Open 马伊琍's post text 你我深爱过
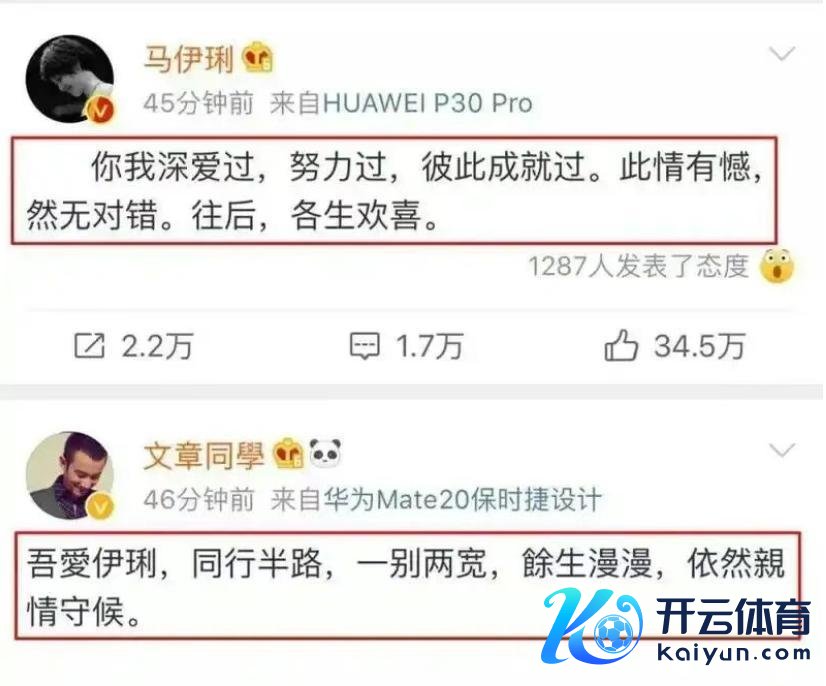Screen dimensions: 826x686 pos(395,191)
